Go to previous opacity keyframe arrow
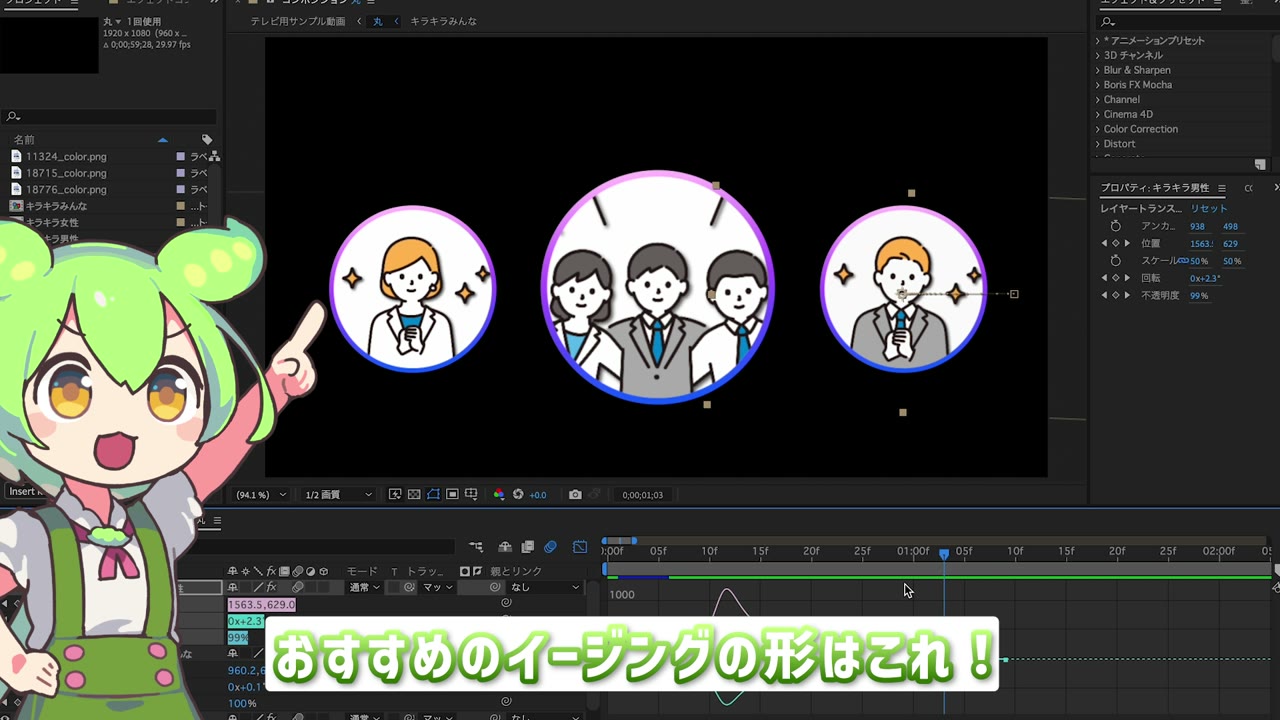 point(1104,295)
